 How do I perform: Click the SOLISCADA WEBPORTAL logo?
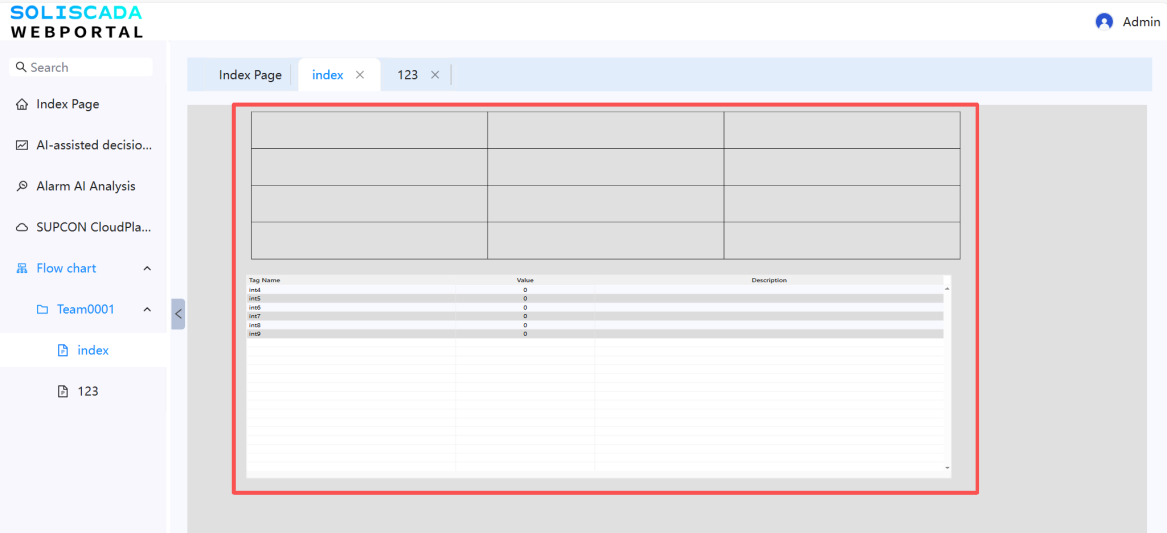tap(76, 22)
